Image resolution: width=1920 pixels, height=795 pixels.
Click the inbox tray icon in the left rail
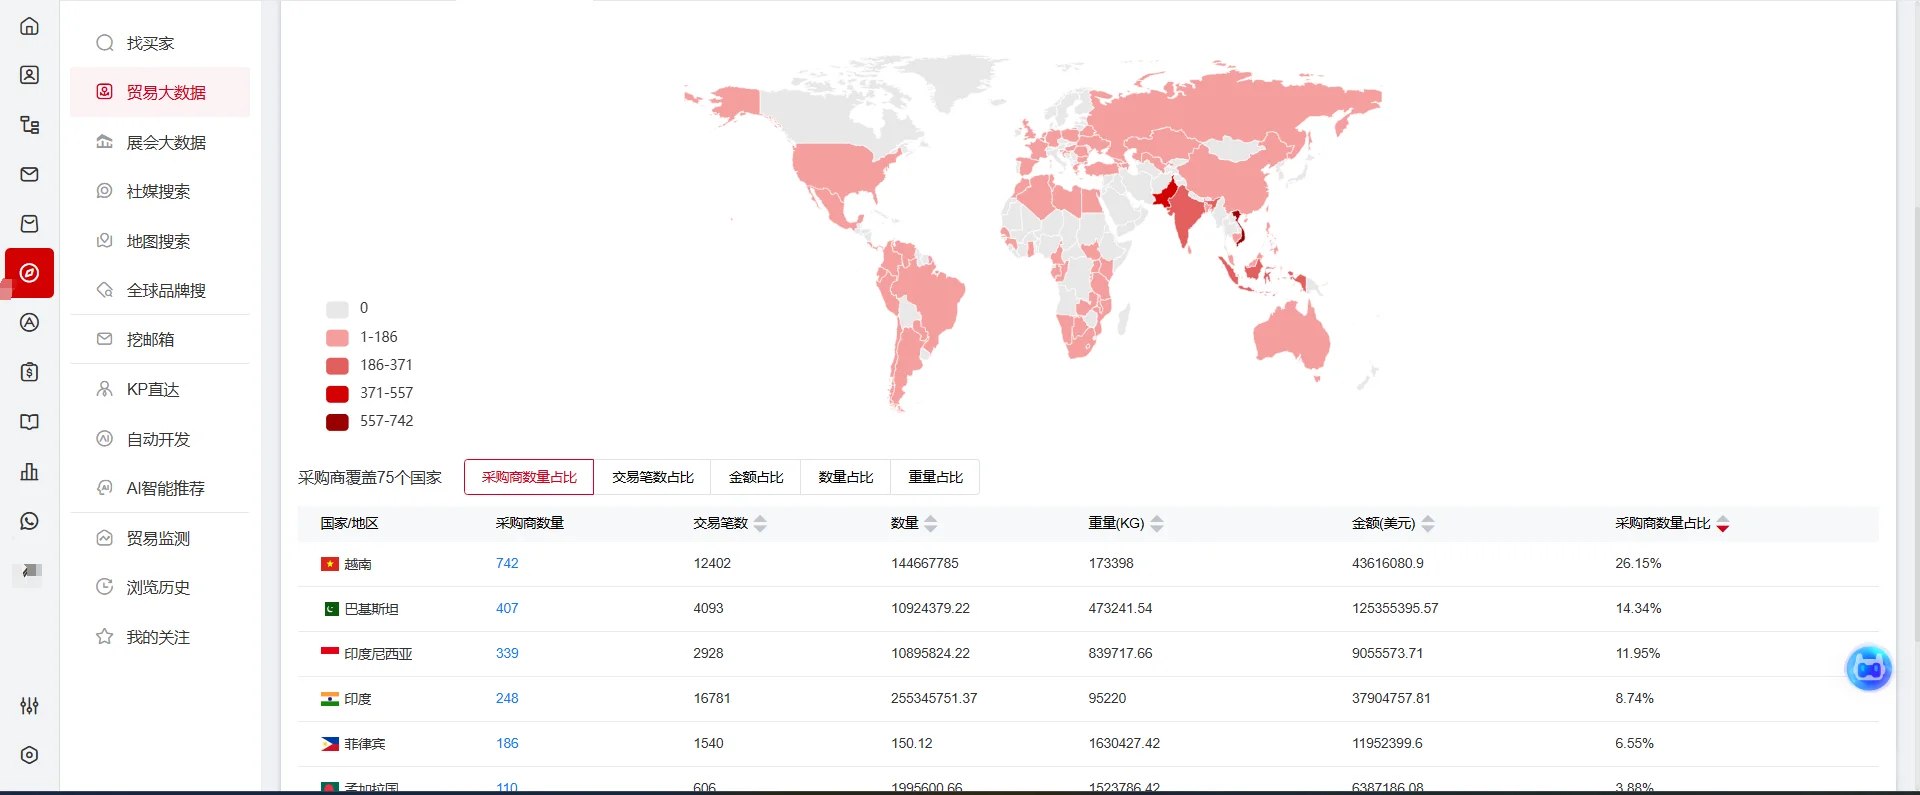[30, 224]
